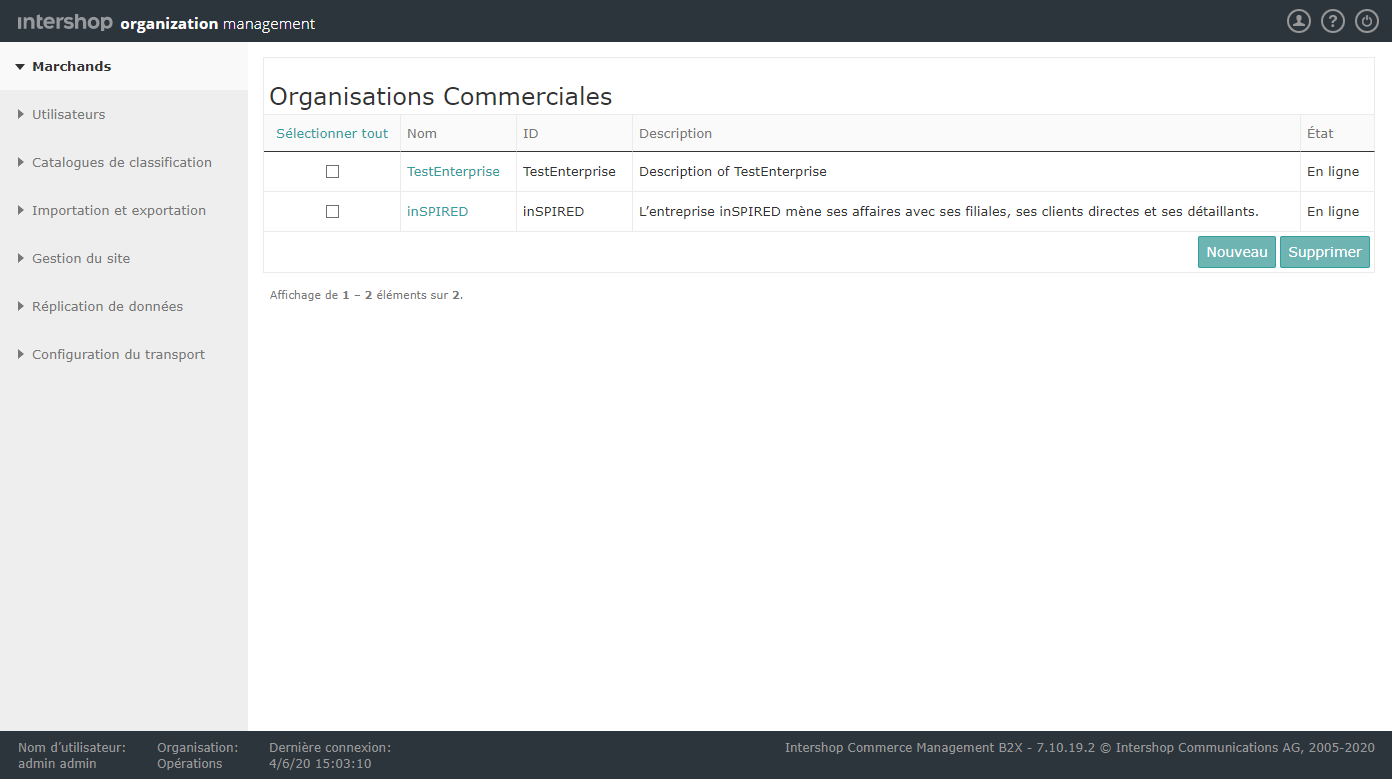Open the inSPIRED organization link
The height and width of the screenshot is (779, 1392).
(437, 212)
